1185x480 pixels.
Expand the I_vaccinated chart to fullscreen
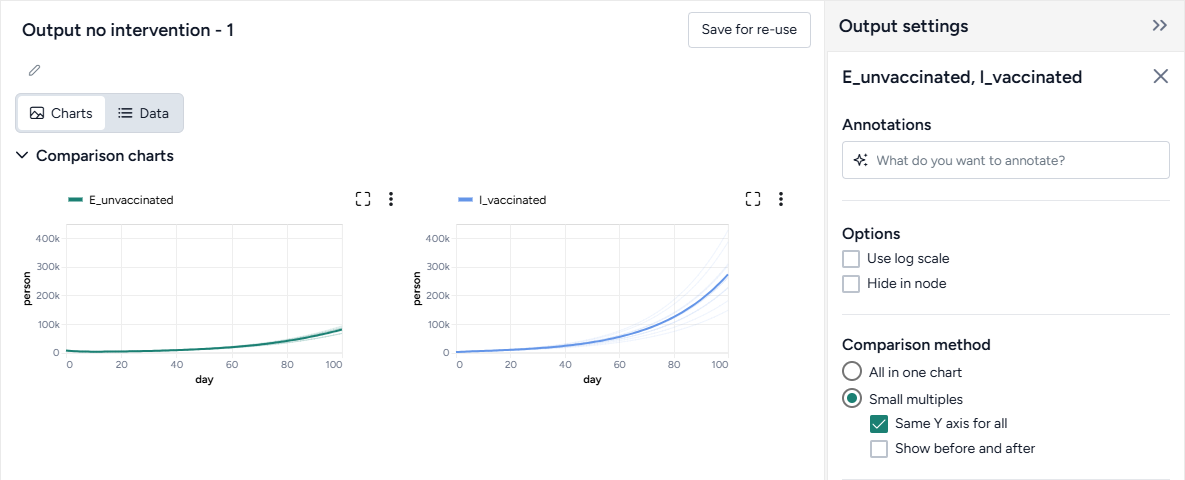point(753,199)
